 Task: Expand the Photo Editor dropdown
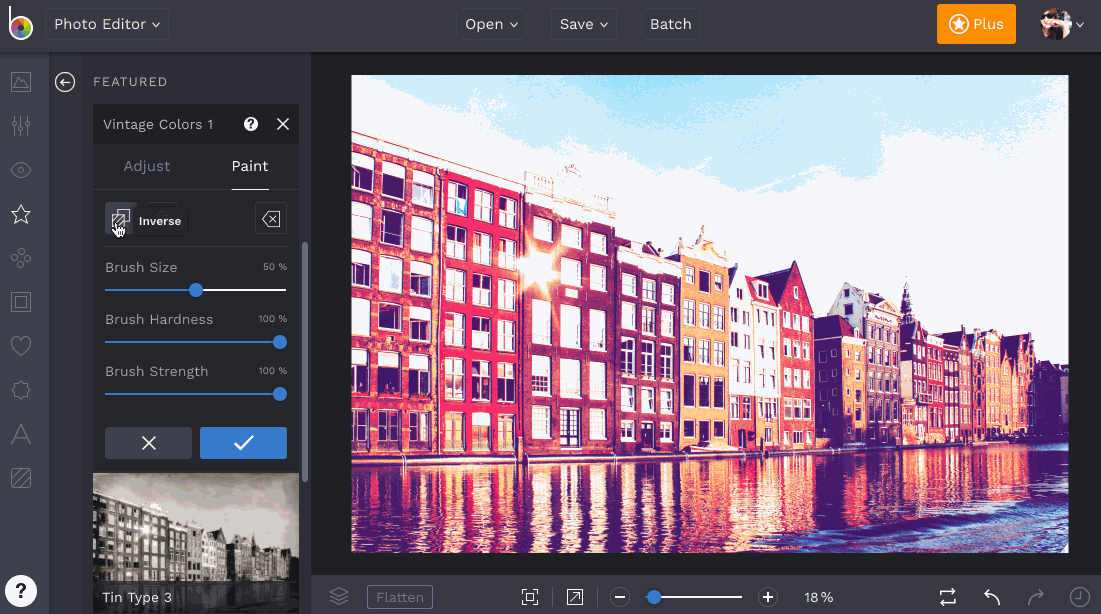[x=107, y=24]
